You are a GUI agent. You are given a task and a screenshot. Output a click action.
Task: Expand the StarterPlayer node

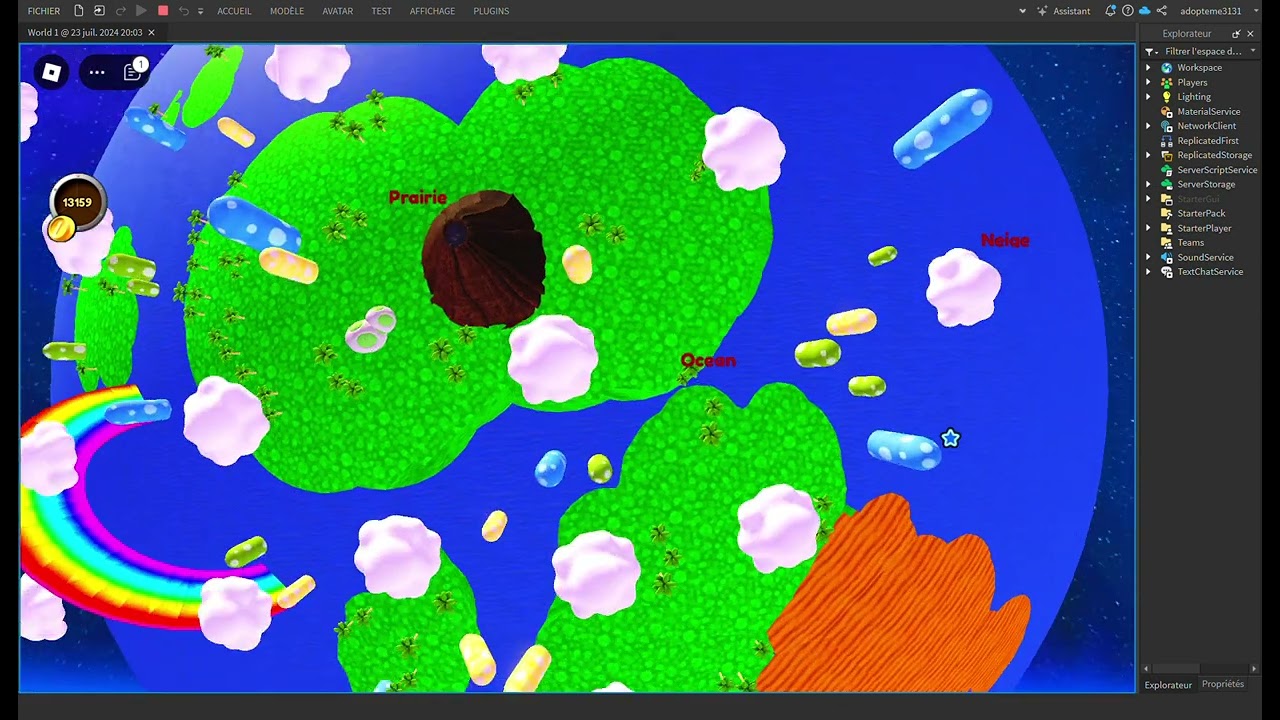(x=1148, y=228)
